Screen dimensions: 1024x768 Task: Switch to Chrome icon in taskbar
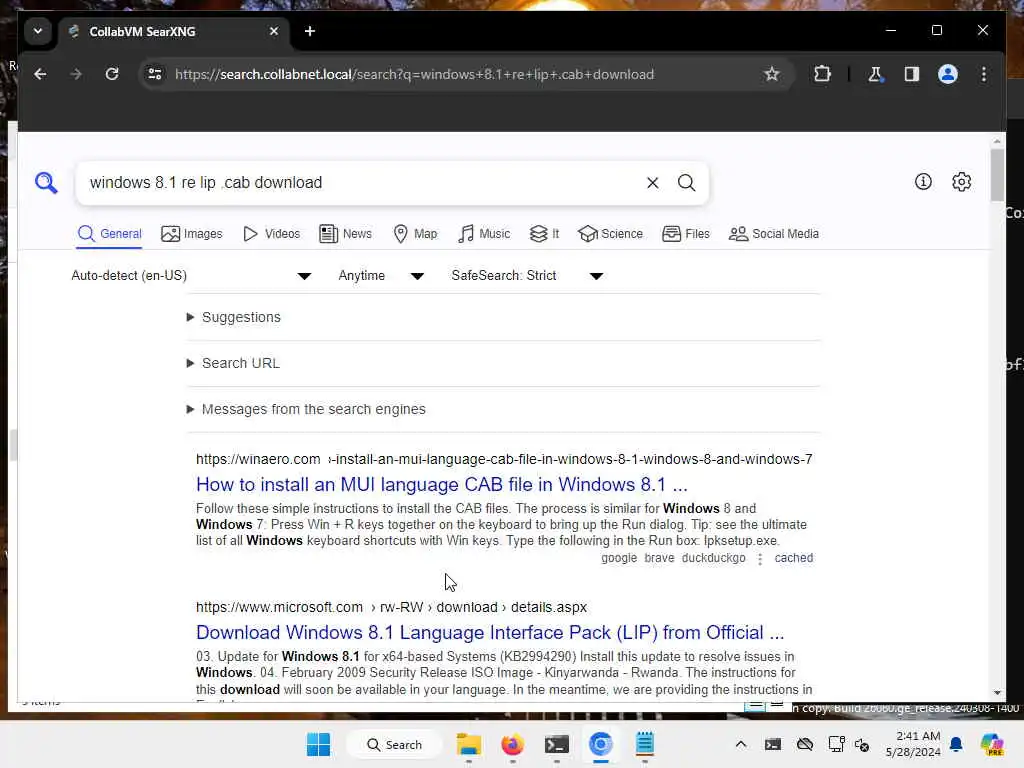point(601,744)
